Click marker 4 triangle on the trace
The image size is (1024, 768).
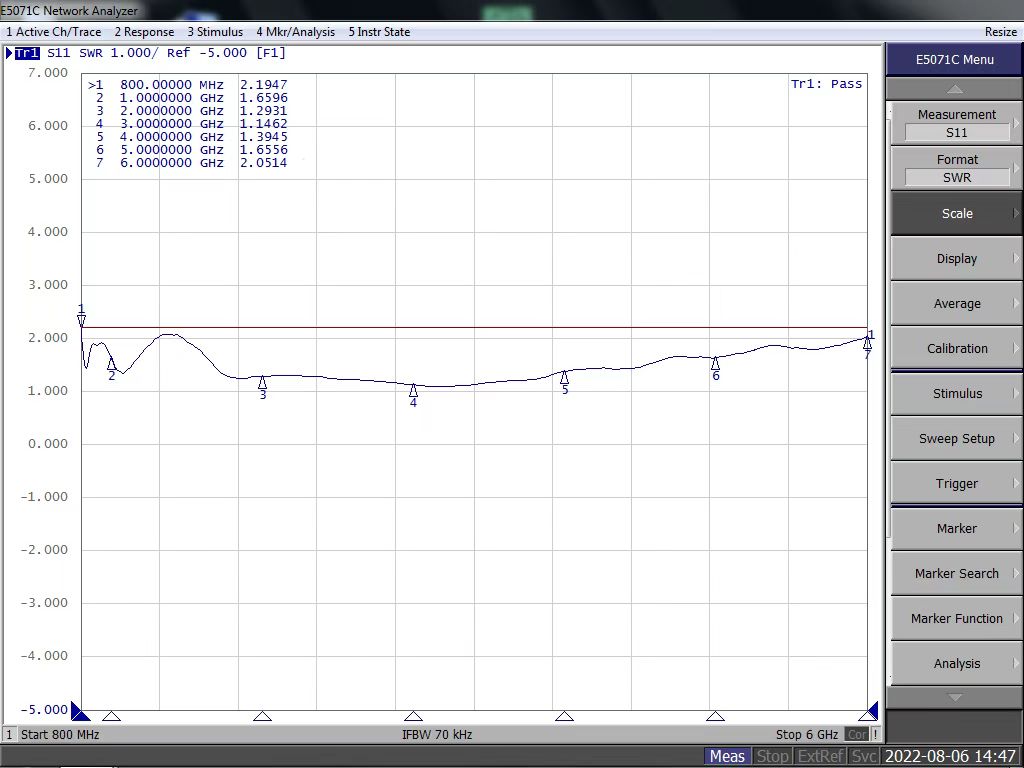pyautogui.click(x=413, y=390)
